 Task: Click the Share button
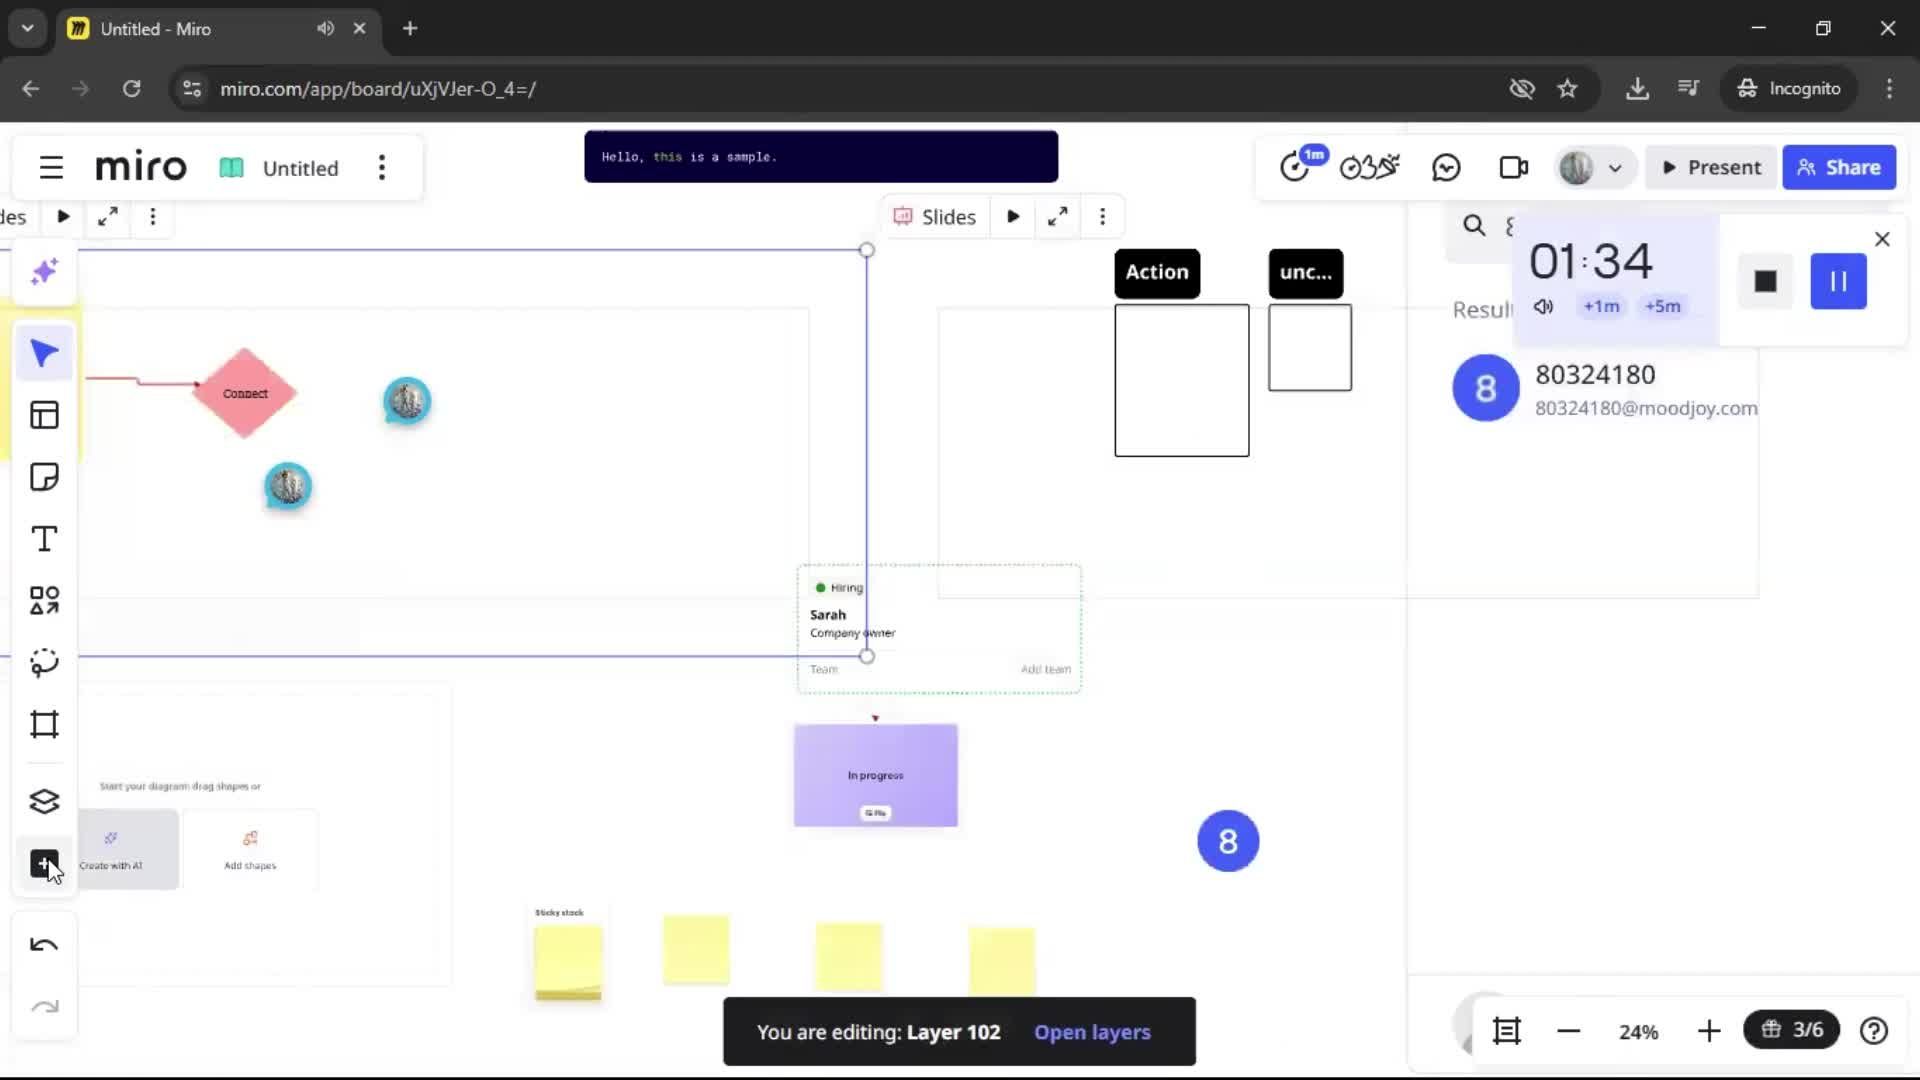(1839, 167)
